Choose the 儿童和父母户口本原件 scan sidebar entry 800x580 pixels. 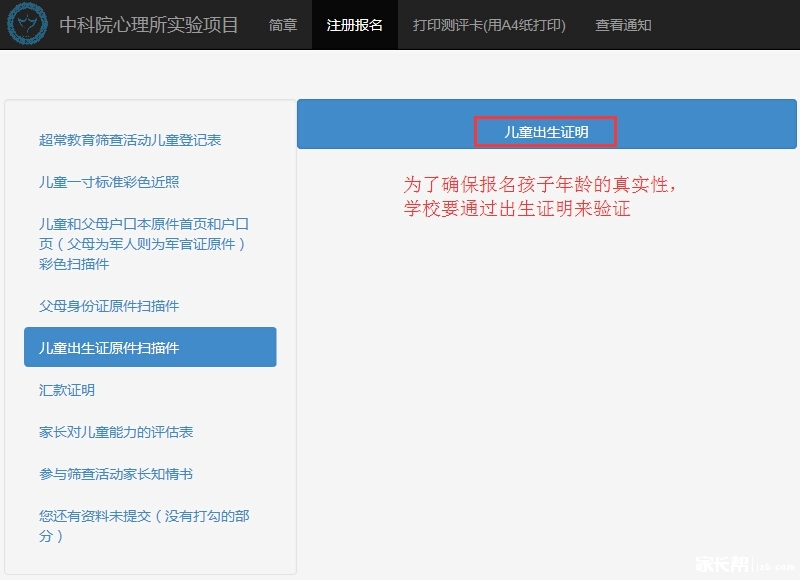click(143, 244)
